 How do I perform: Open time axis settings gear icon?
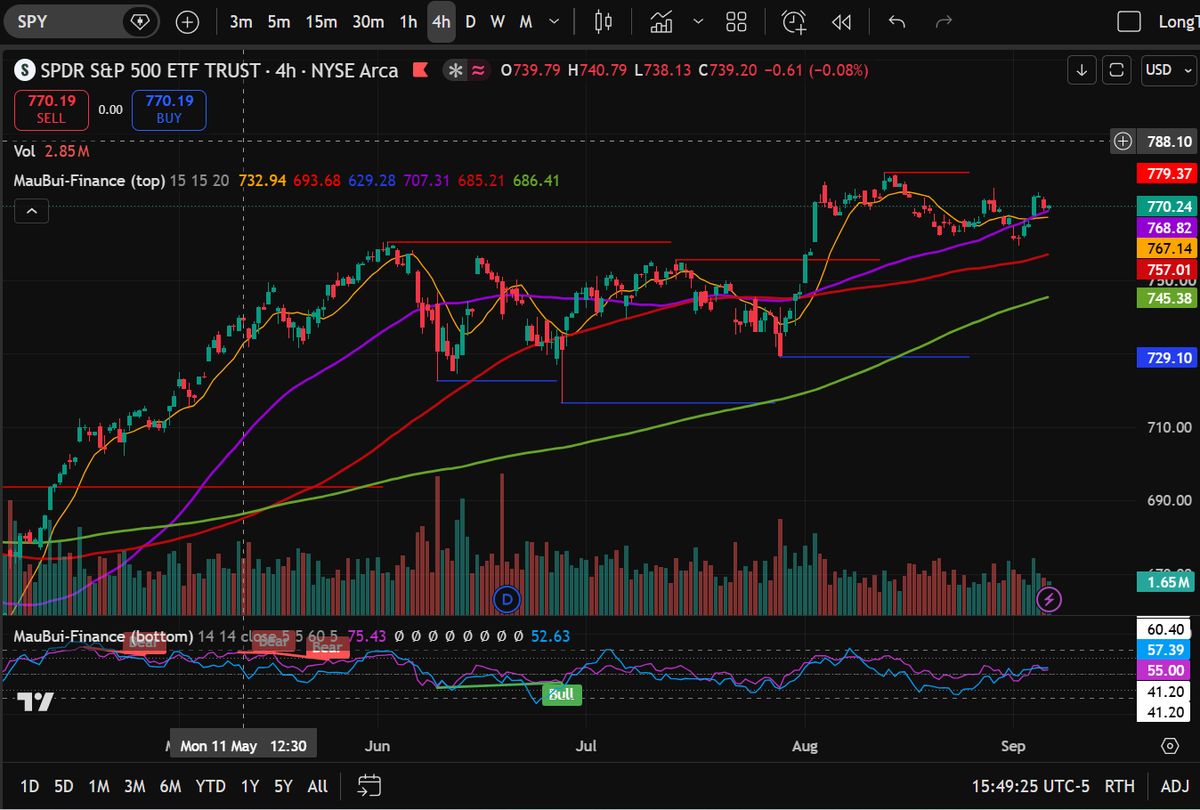pos(1170,746)
